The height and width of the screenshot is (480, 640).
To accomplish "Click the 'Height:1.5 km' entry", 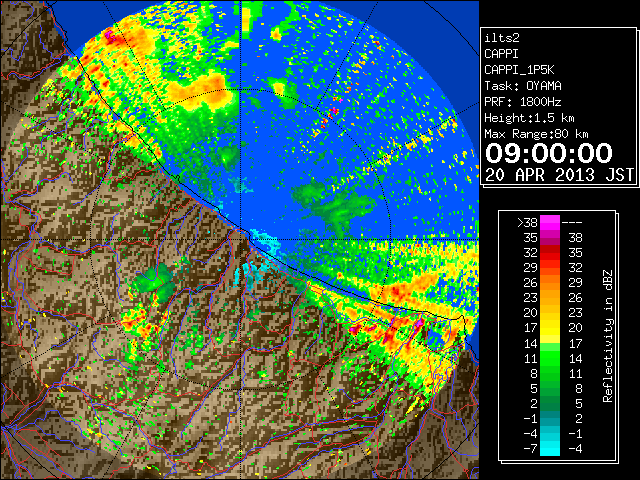I will 529,118.
